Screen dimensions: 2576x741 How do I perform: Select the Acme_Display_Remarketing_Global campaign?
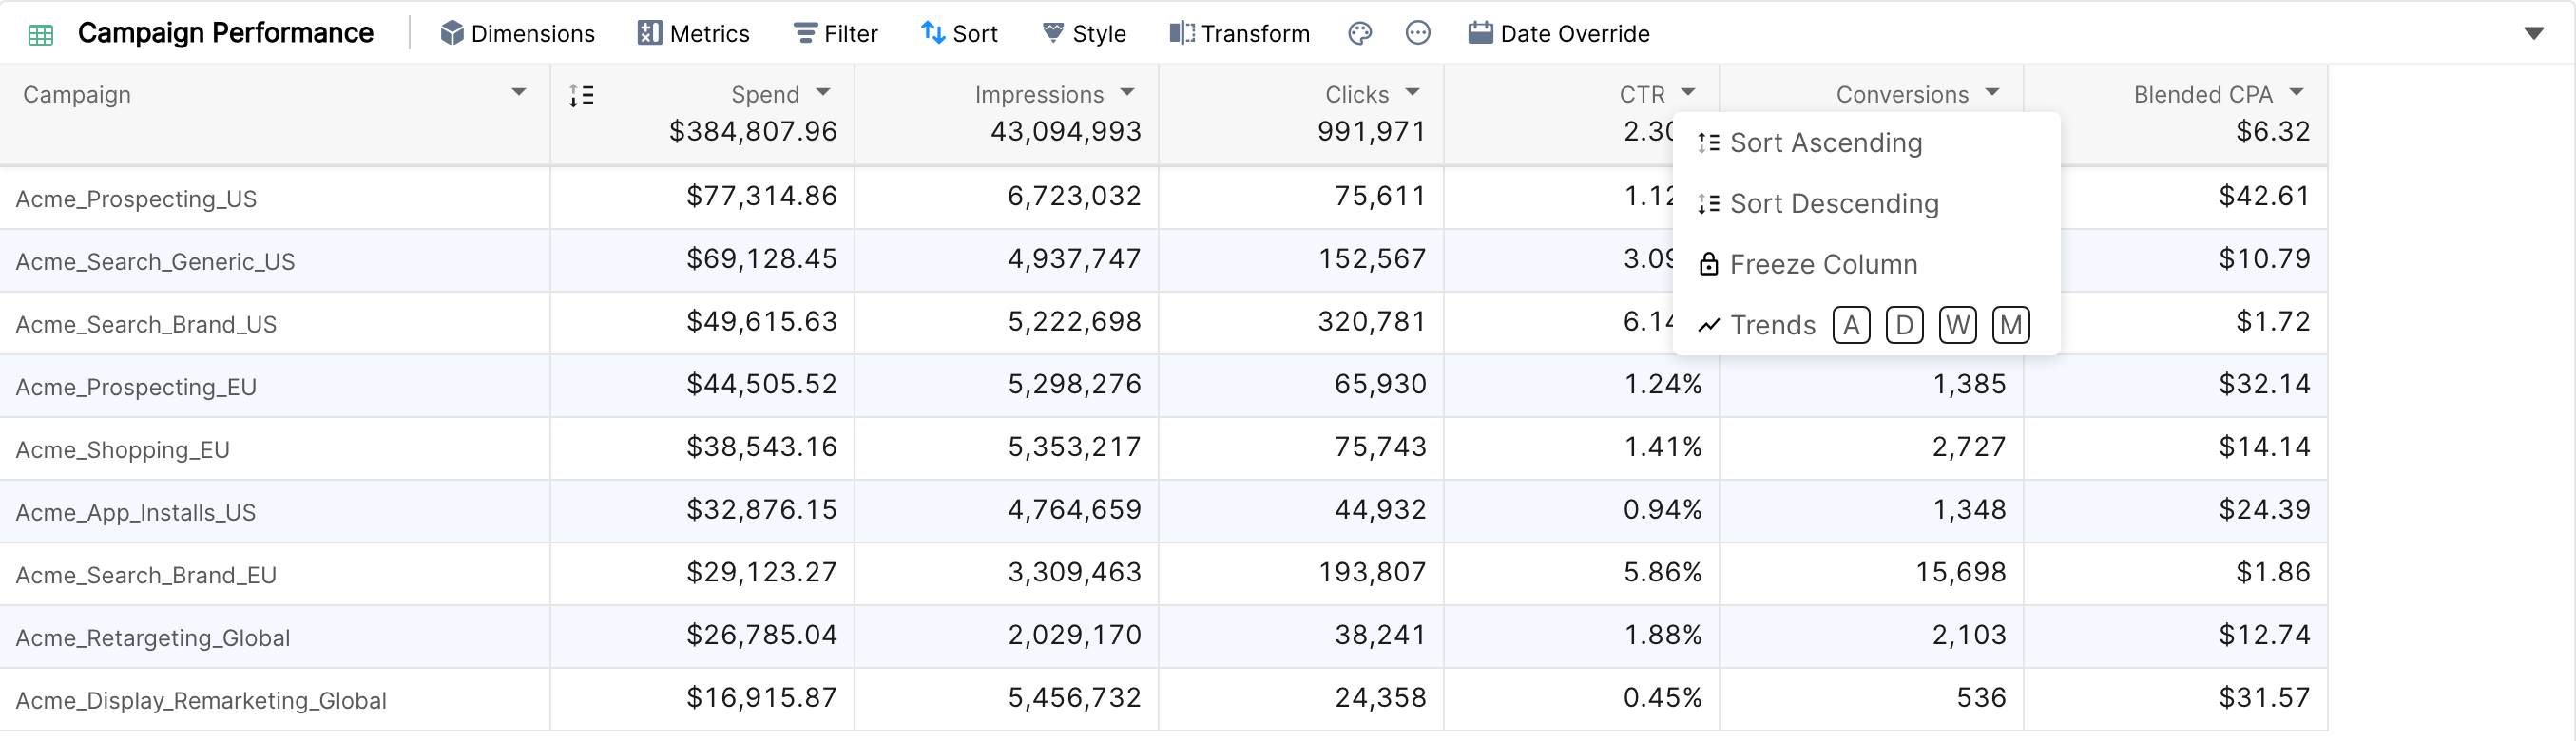coord(201,701)
